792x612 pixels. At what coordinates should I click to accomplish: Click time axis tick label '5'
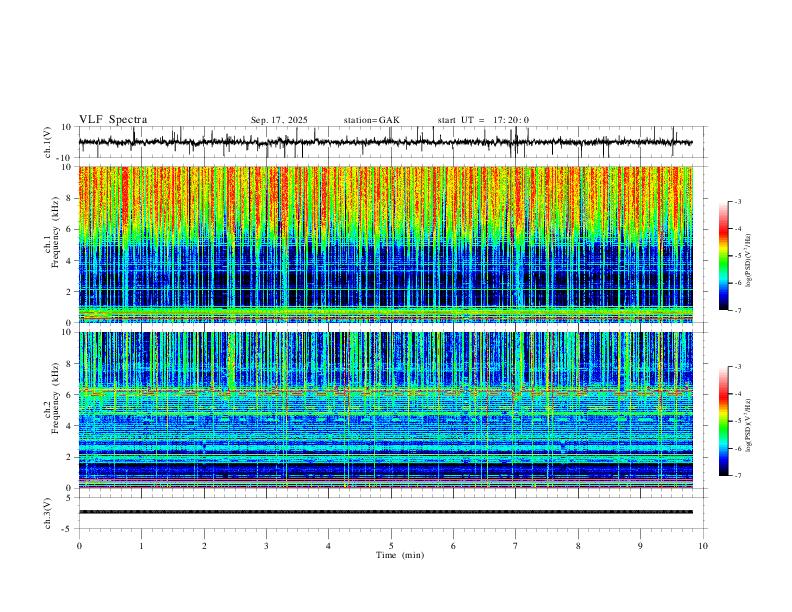tap(391, 546)
